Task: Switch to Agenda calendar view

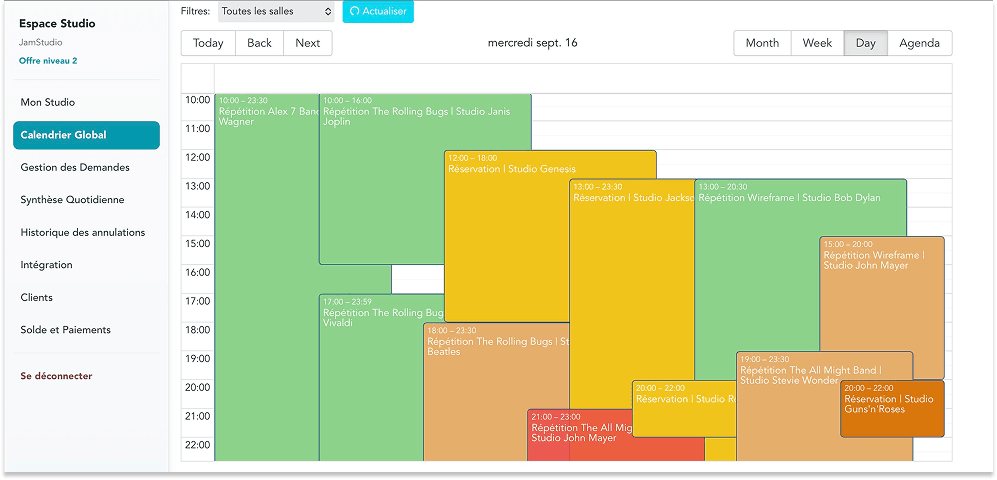Action: pyautogui.click(x=919, y=43)
